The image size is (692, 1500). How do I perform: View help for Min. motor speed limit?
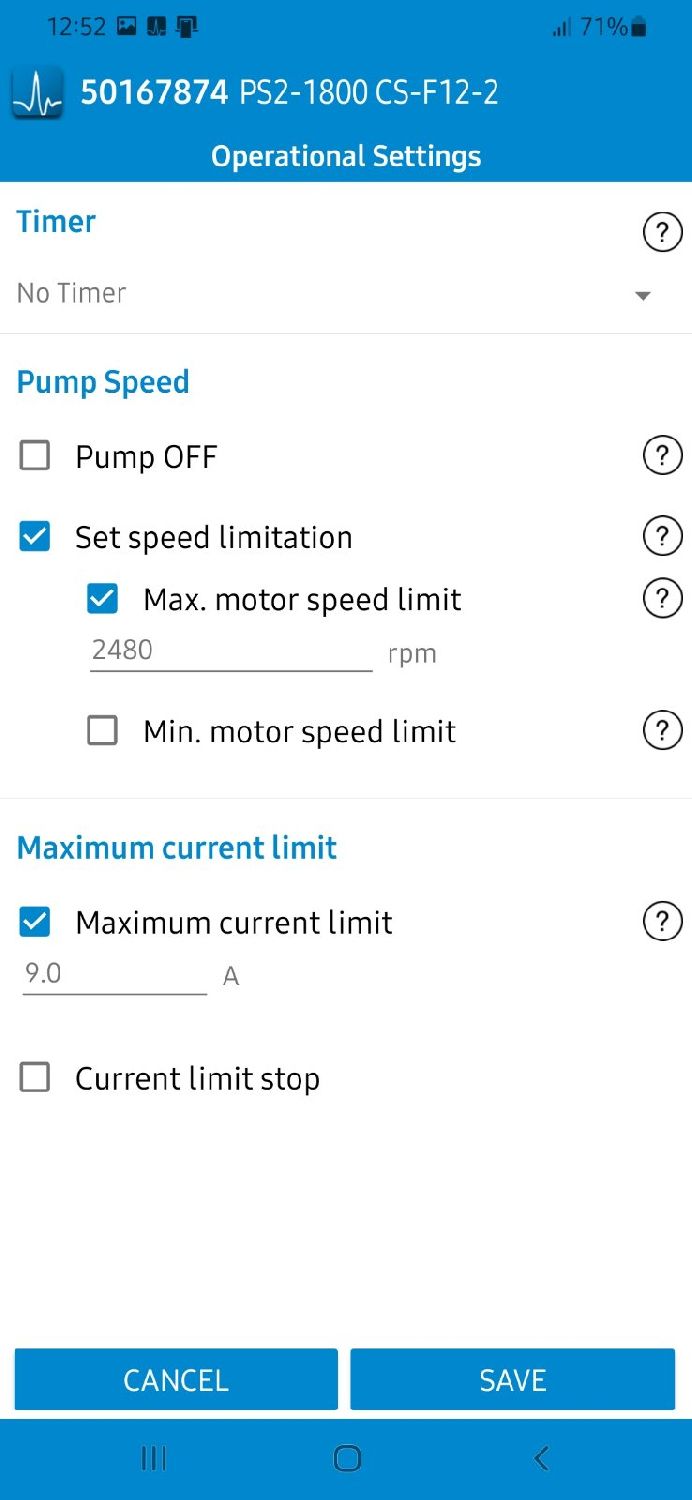(x=661, y=731)
